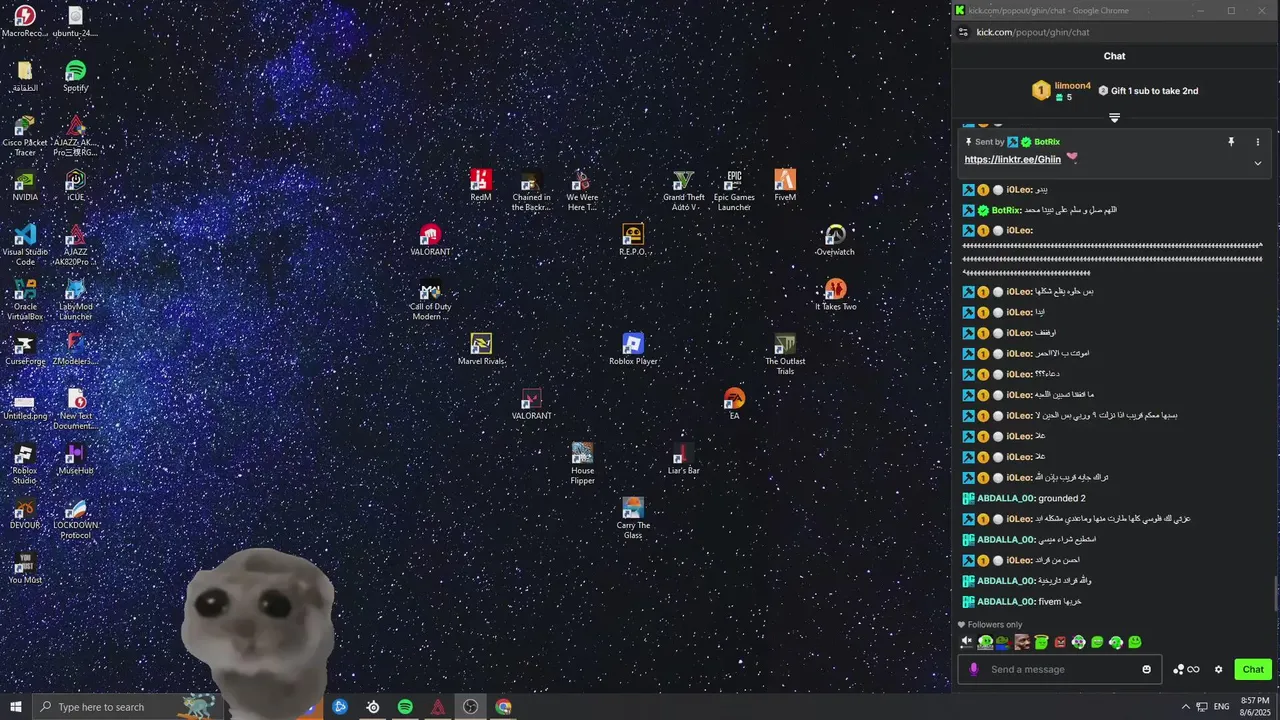Open the RedM desktop shortcut
This screenshot has width=1280, height=720.
[481, 185]
